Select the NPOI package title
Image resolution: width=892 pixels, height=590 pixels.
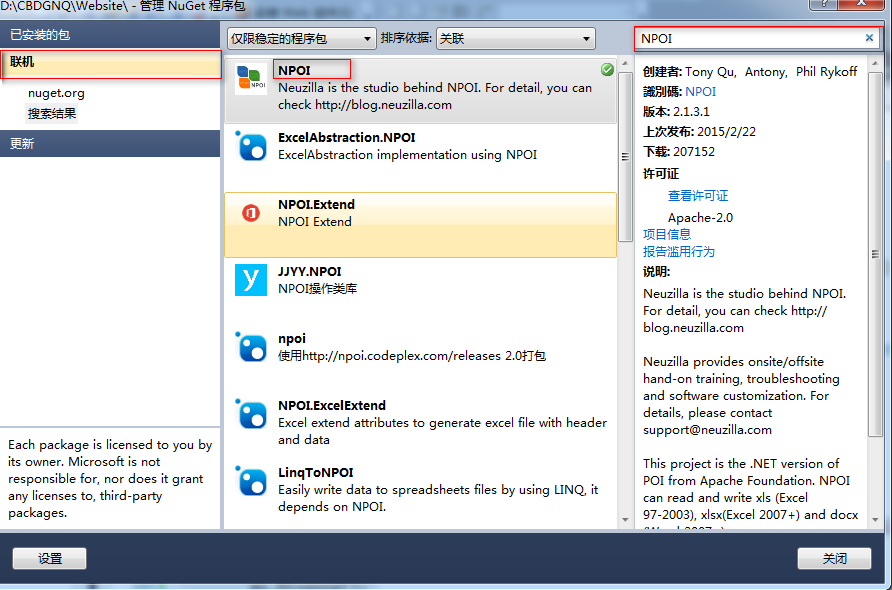(x=294, y=71)
